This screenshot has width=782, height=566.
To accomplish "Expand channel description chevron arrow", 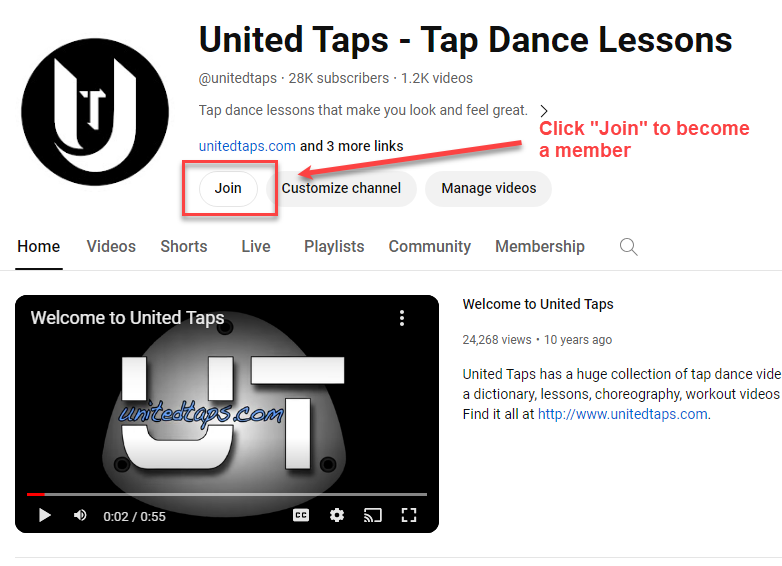I will click(x=544, y=111).
